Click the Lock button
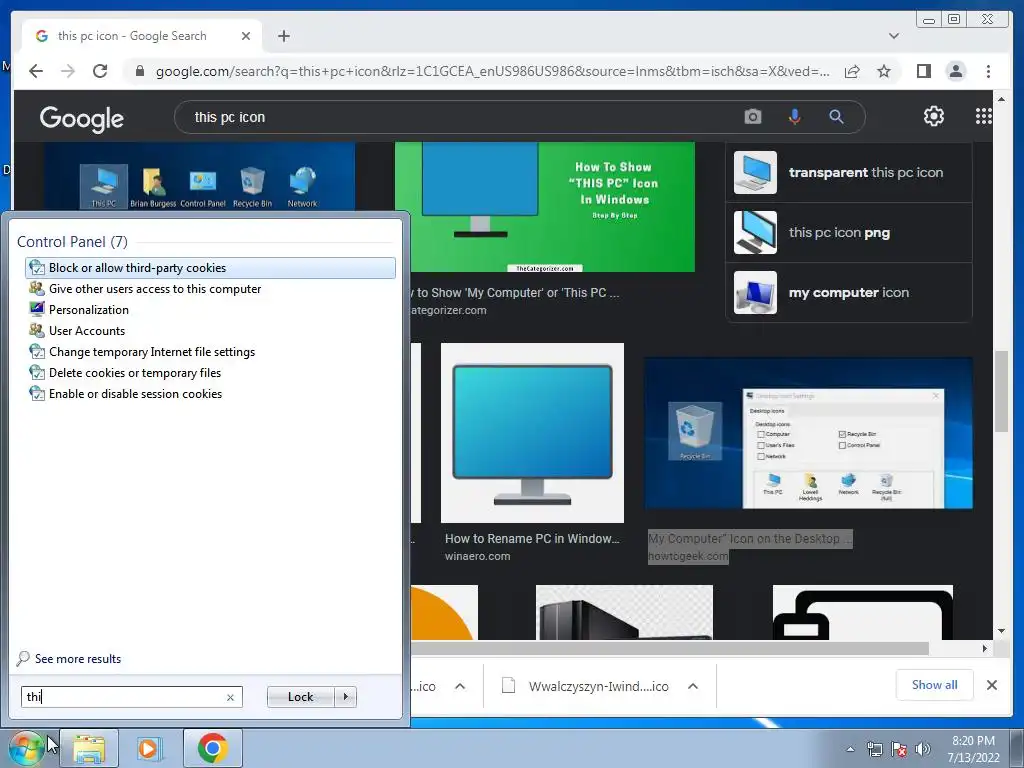The image size is (1024, 768). [300, 697]
